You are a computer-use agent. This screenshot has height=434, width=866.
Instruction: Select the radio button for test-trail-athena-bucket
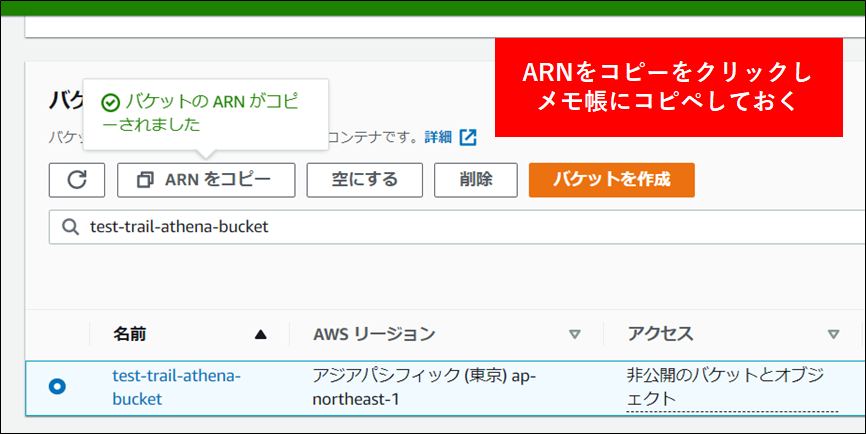pos(57,386)
